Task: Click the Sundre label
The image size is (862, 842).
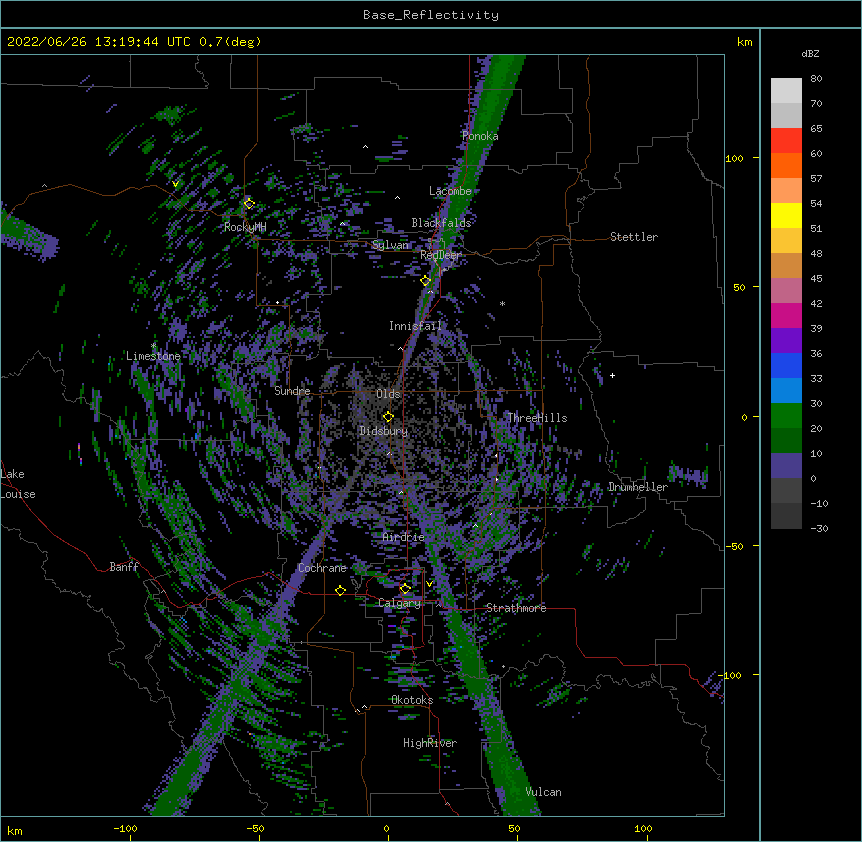Action: tap(292, 391)
